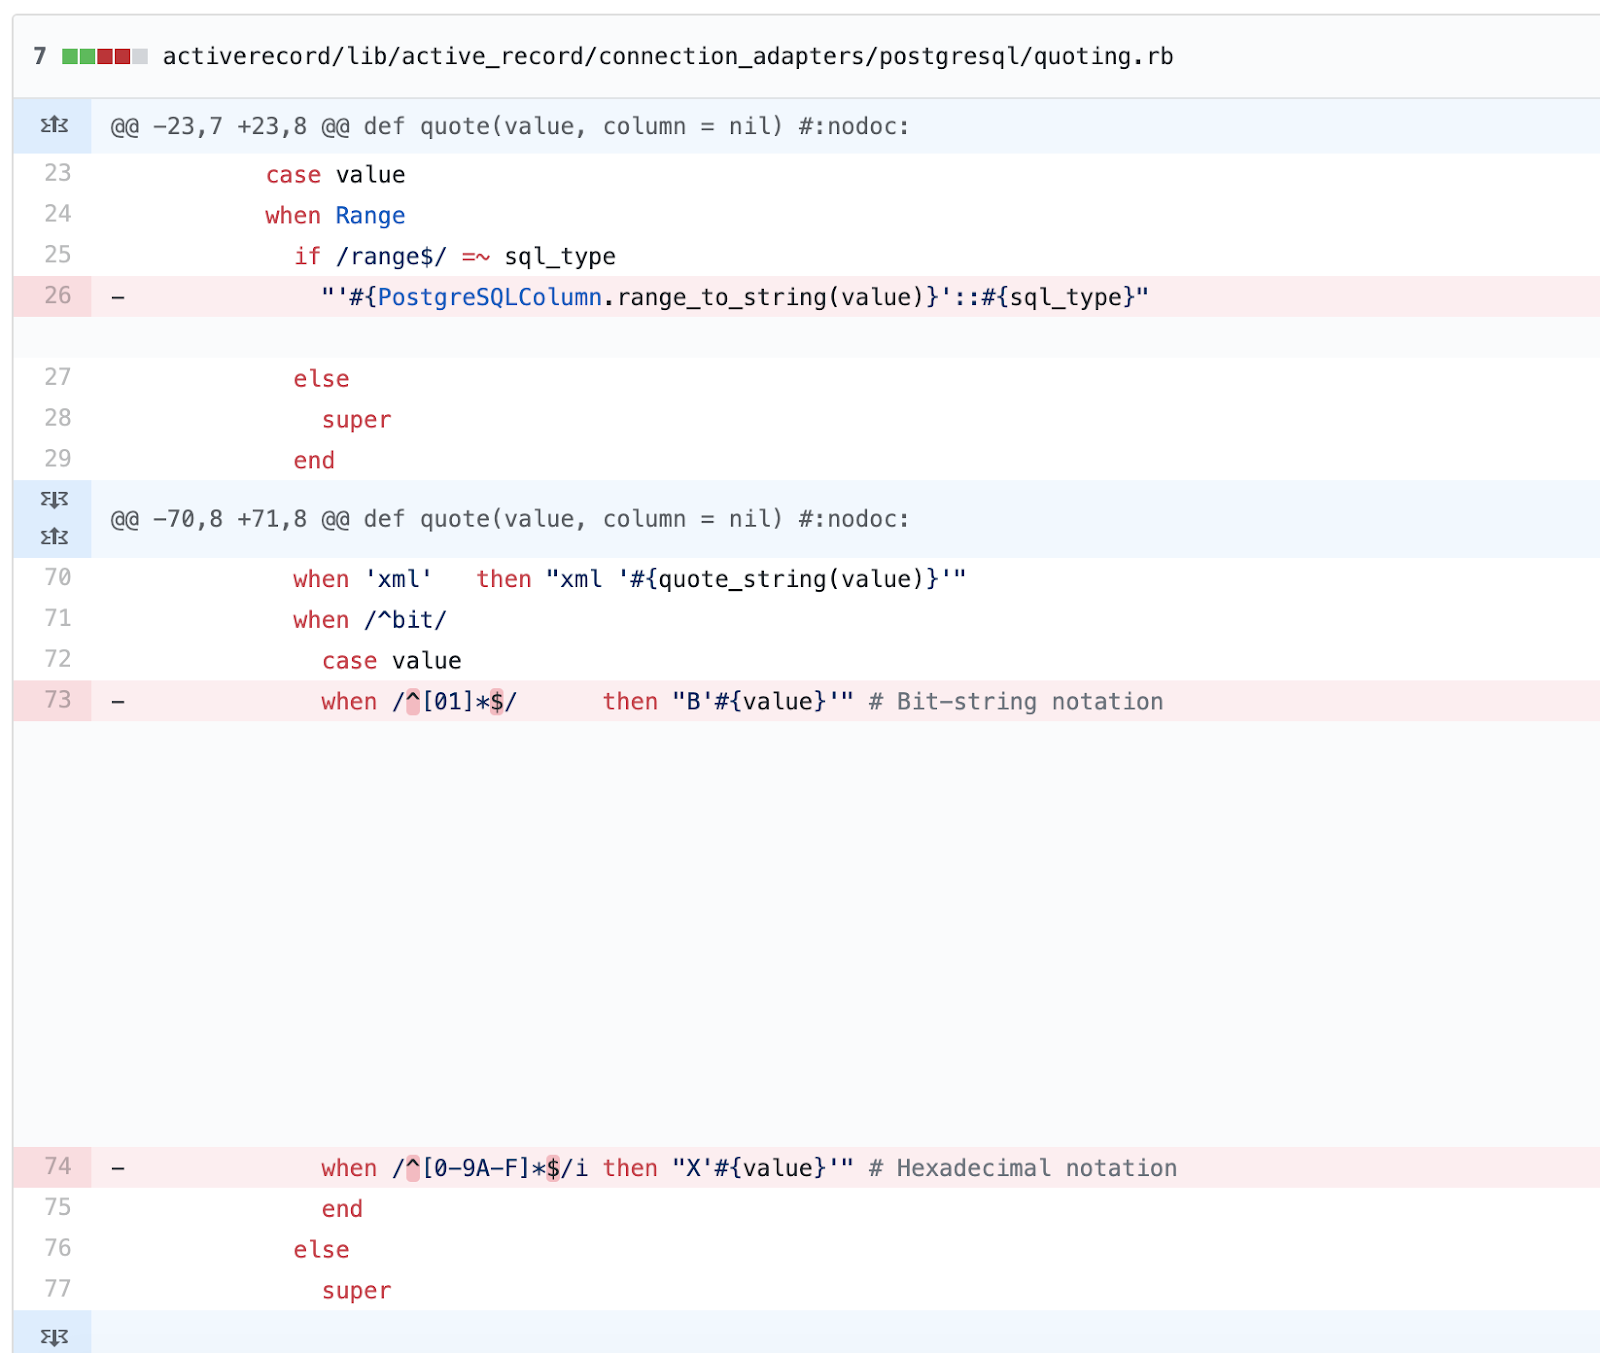Click the PostgreSQLColumn constant in line 26
The width and height of the screenshot is (1600, 1353).
coord(489,297)
